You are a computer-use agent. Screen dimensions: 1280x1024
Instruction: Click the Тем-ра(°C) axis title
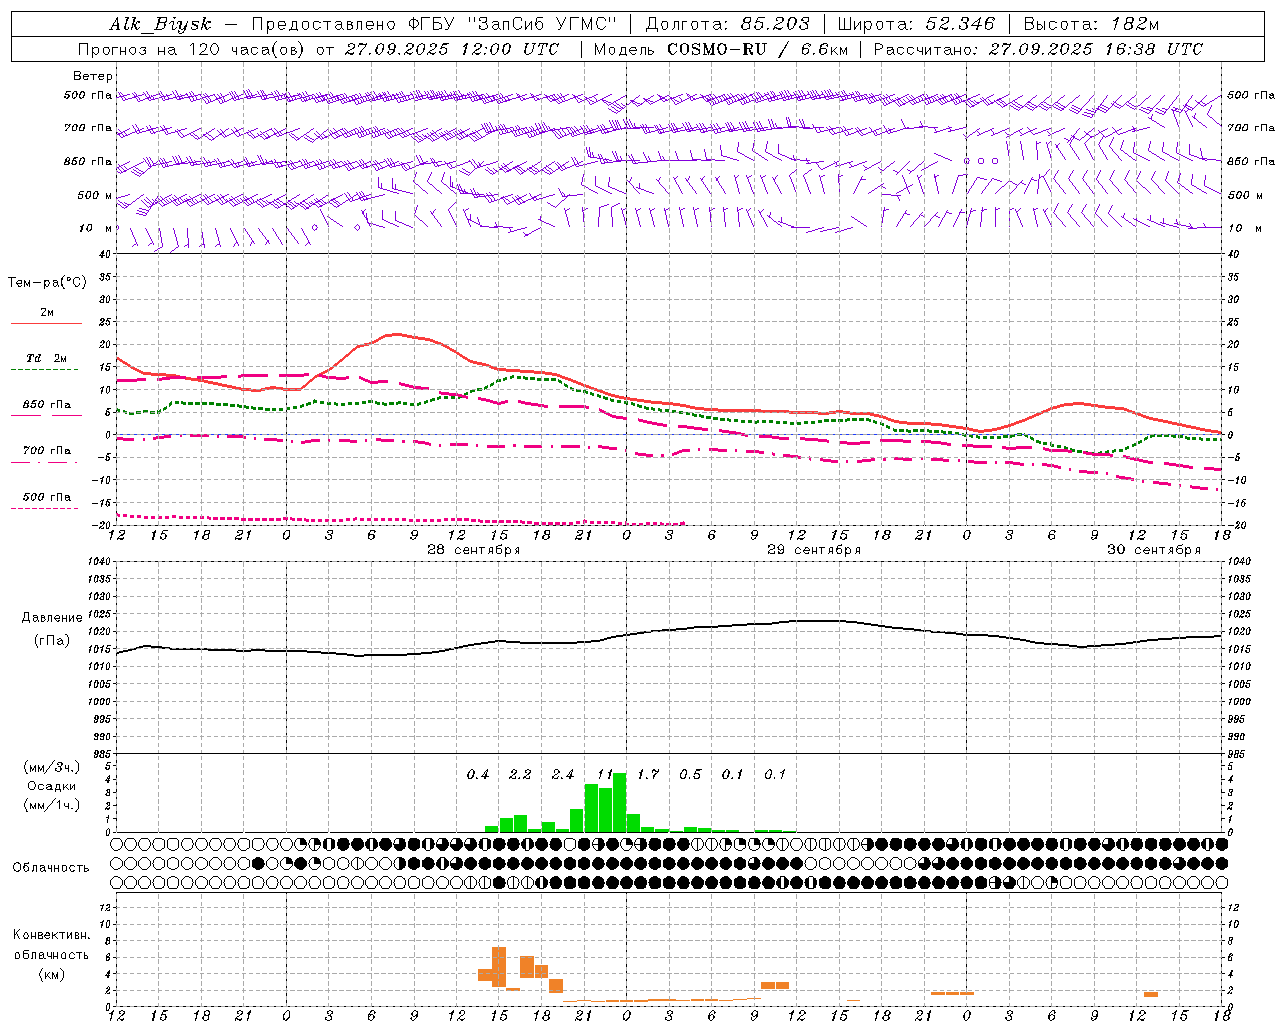[x=47, y=283]
